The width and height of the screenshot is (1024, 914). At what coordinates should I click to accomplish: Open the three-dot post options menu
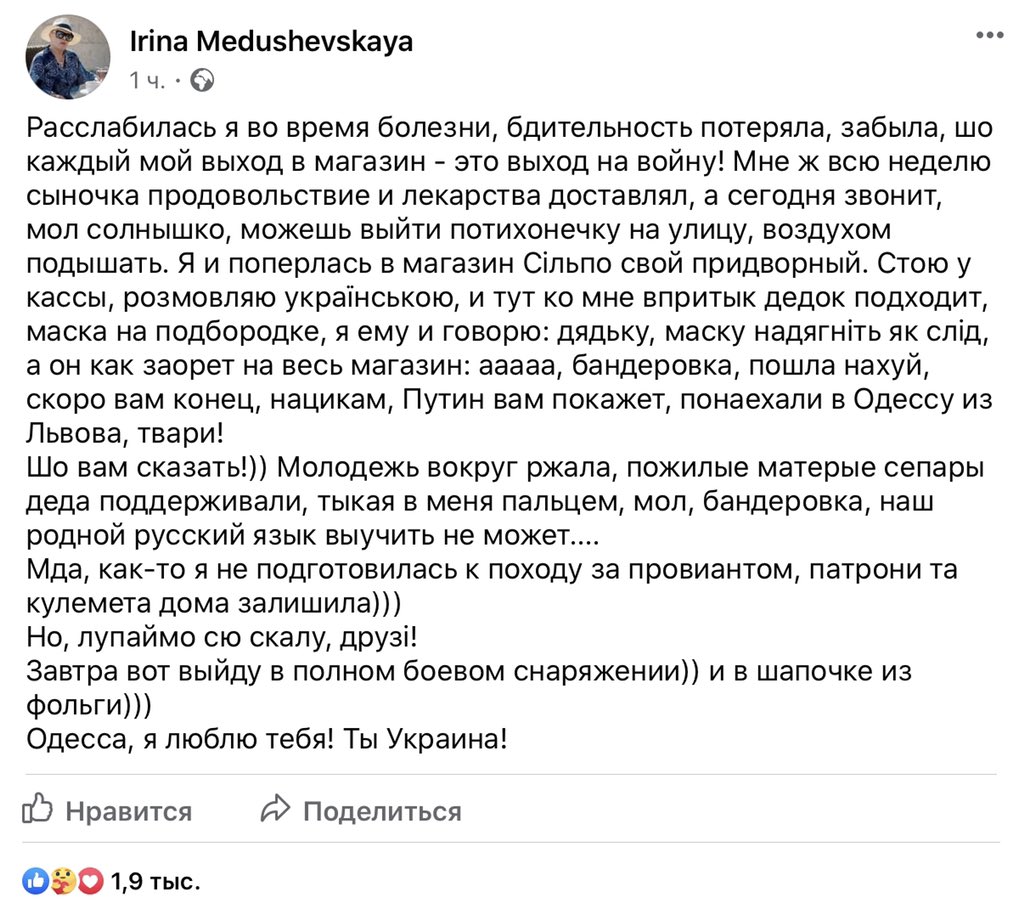pos(989,35)
